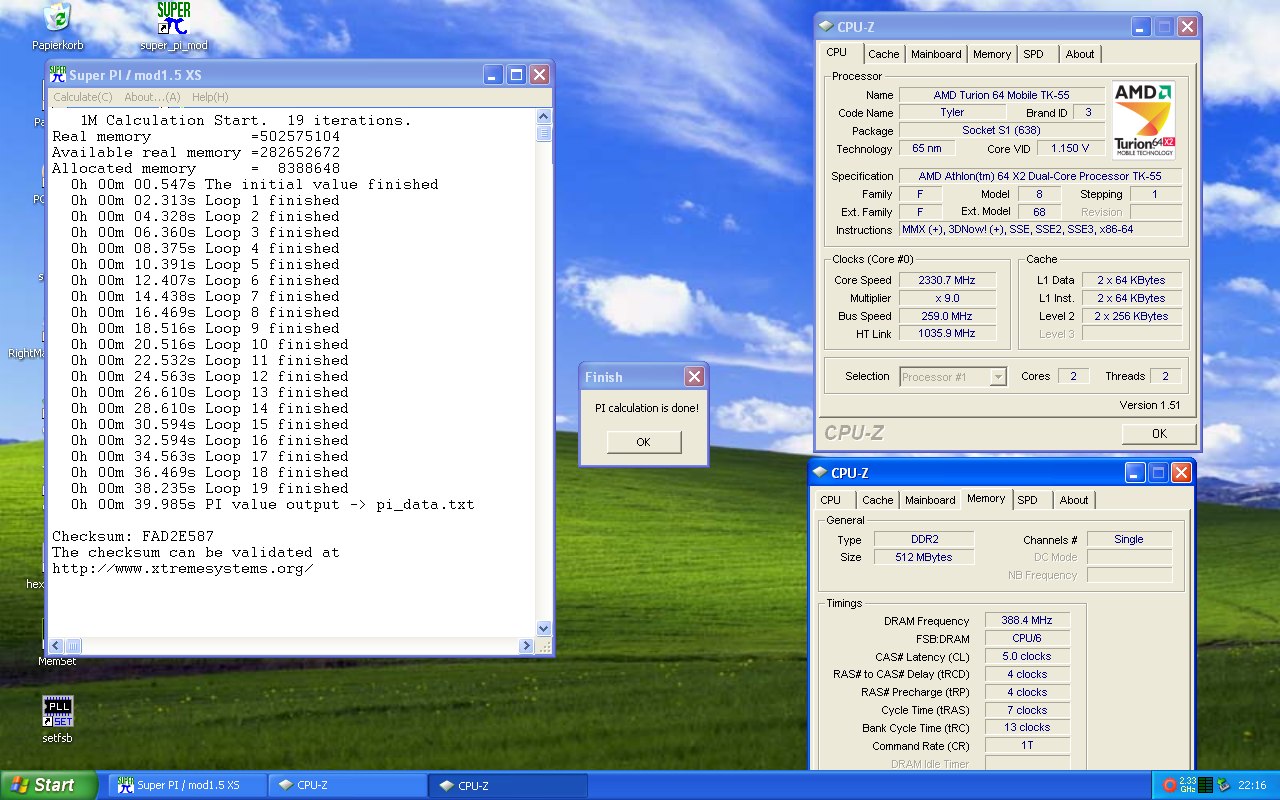The image size is (1280, 800).
Task: Click the Command Rate value 1T
Action: coord(1027,746)
